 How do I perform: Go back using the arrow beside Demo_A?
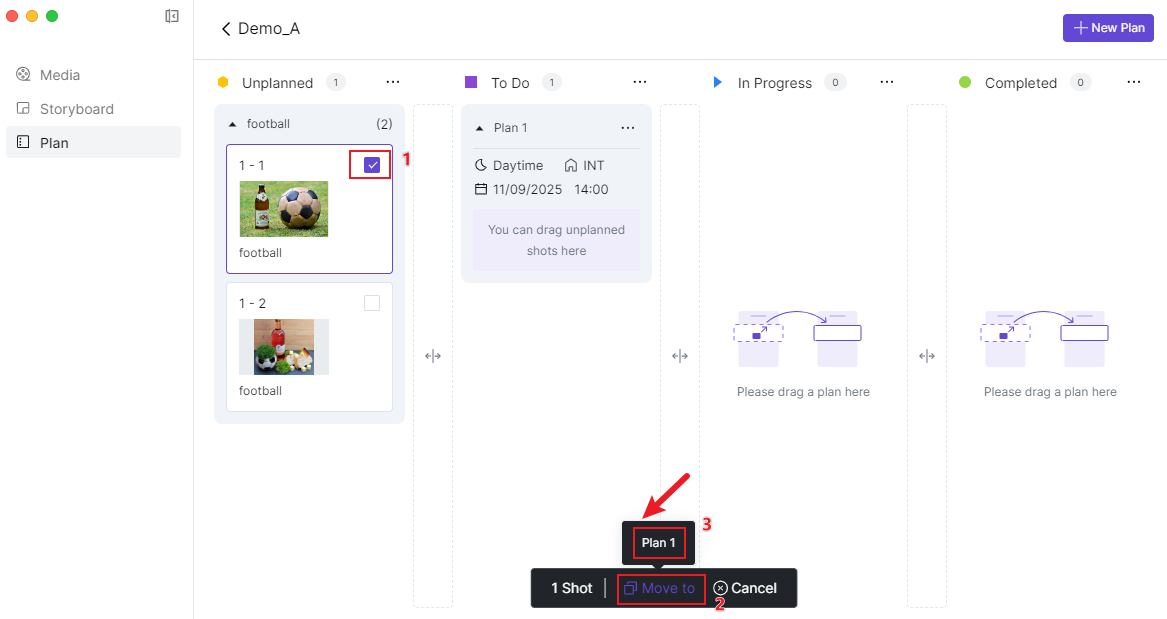(226, 29)
